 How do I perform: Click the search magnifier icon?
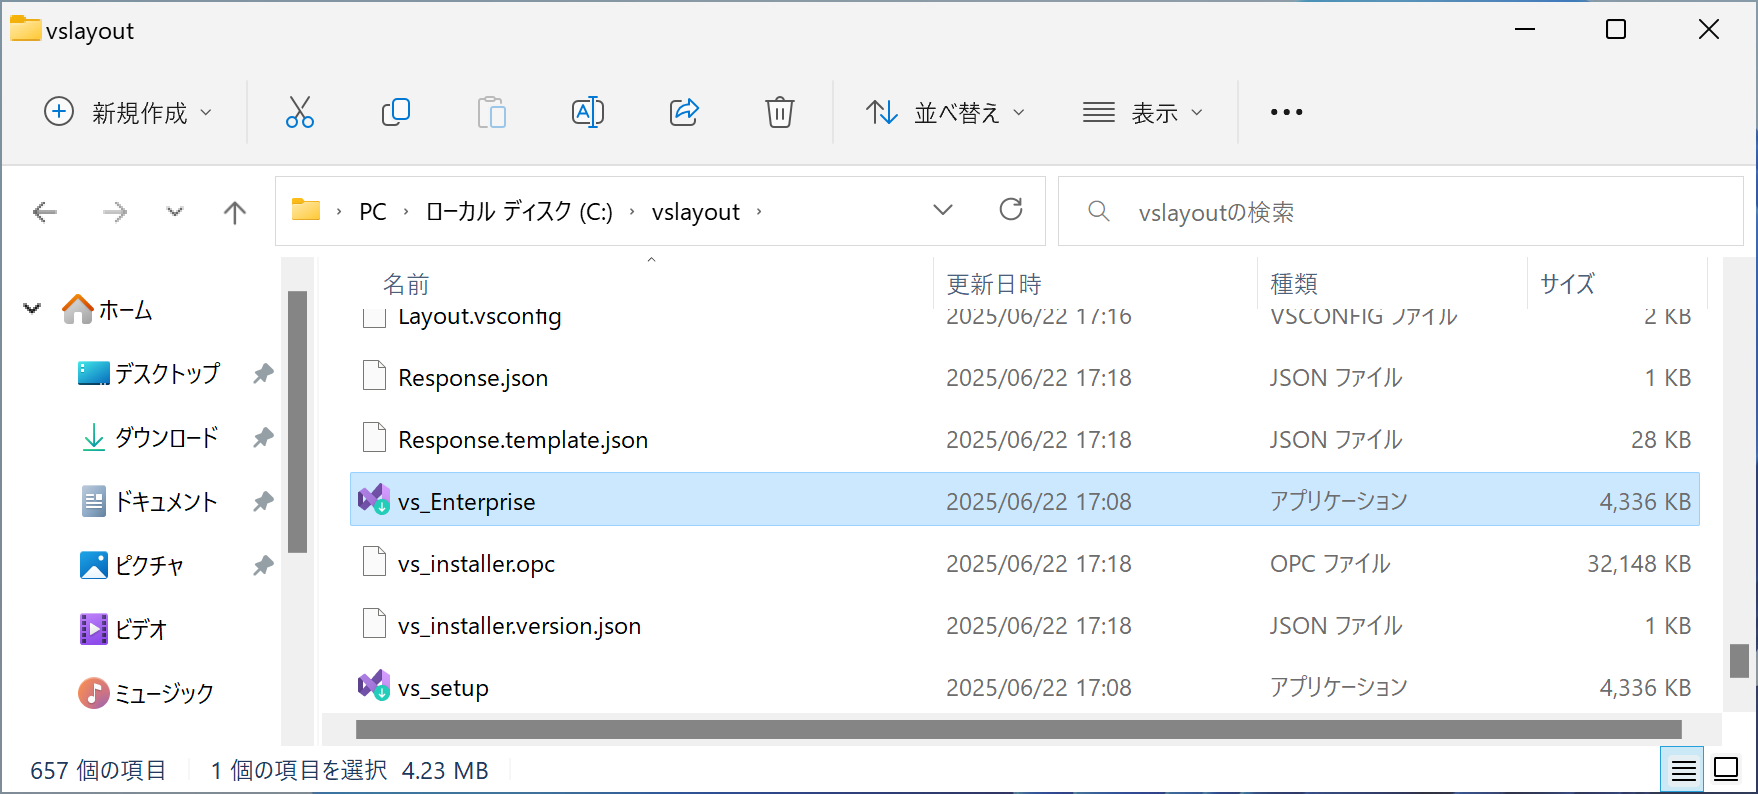click(x=1099, y=211)
